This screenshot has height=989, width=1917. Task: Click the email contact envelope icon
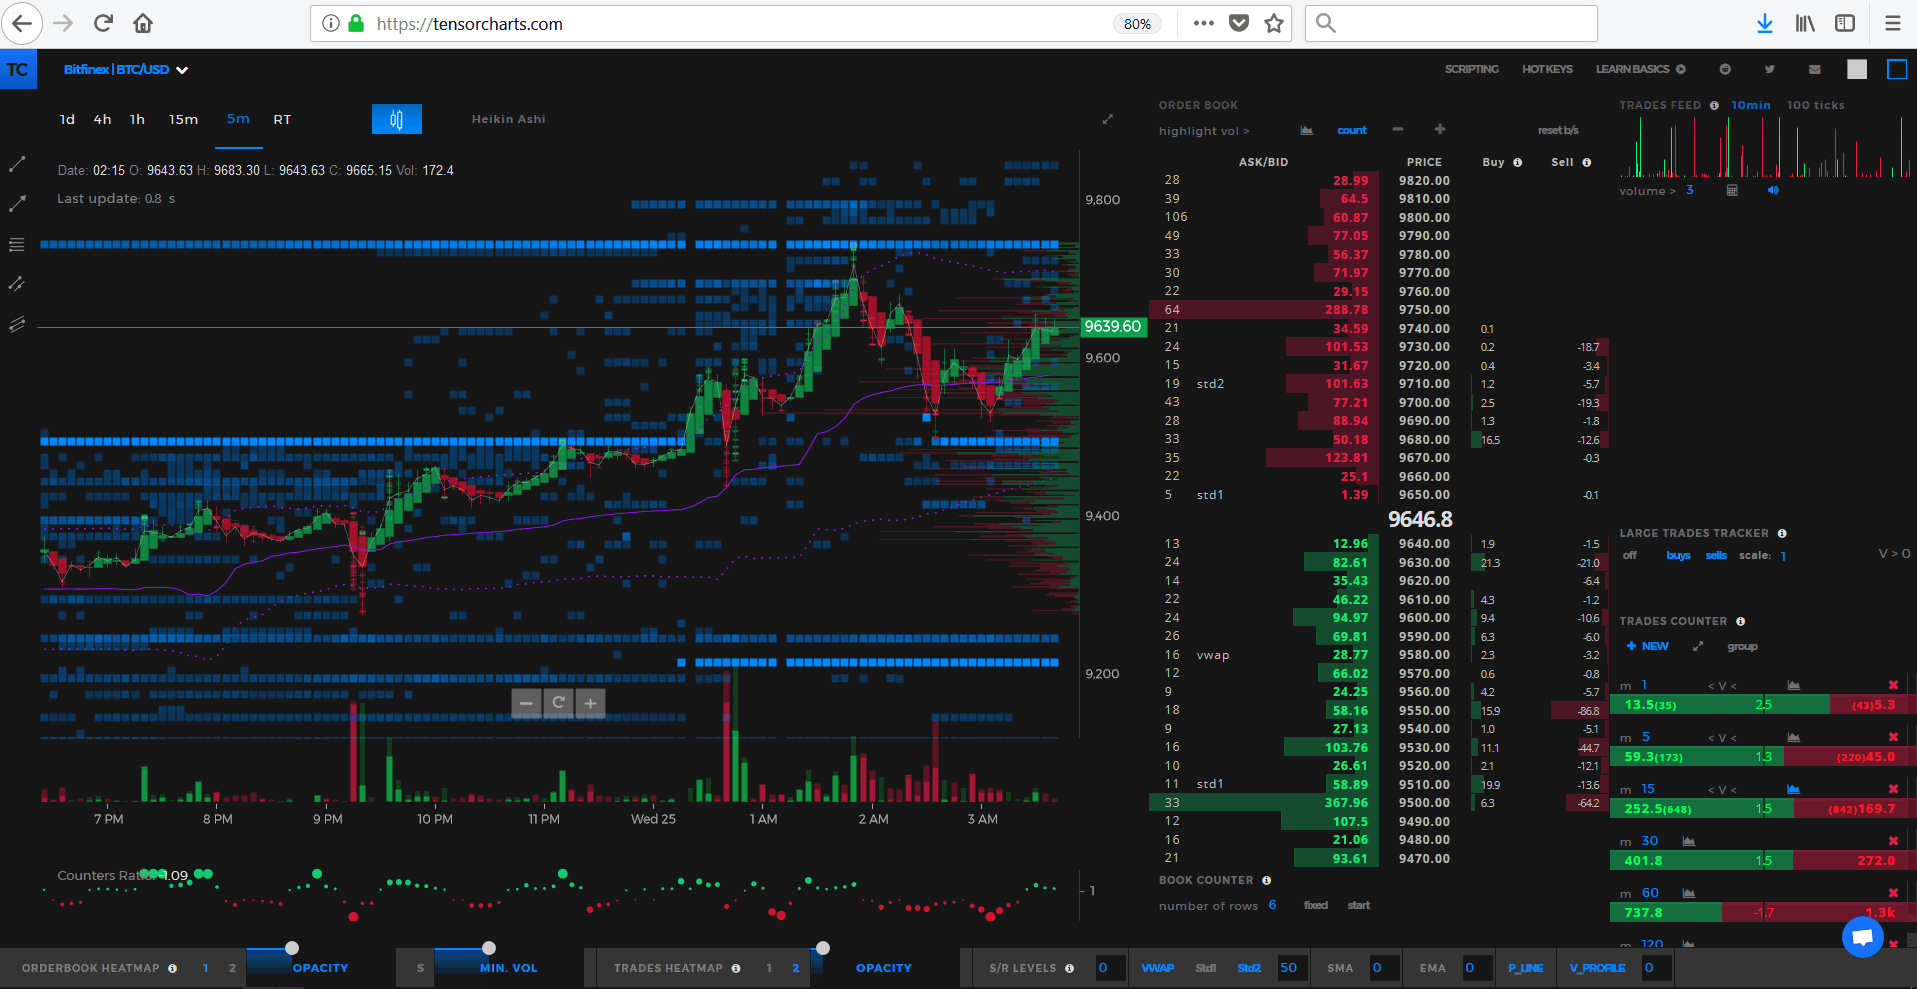[x=1813, y=69]
